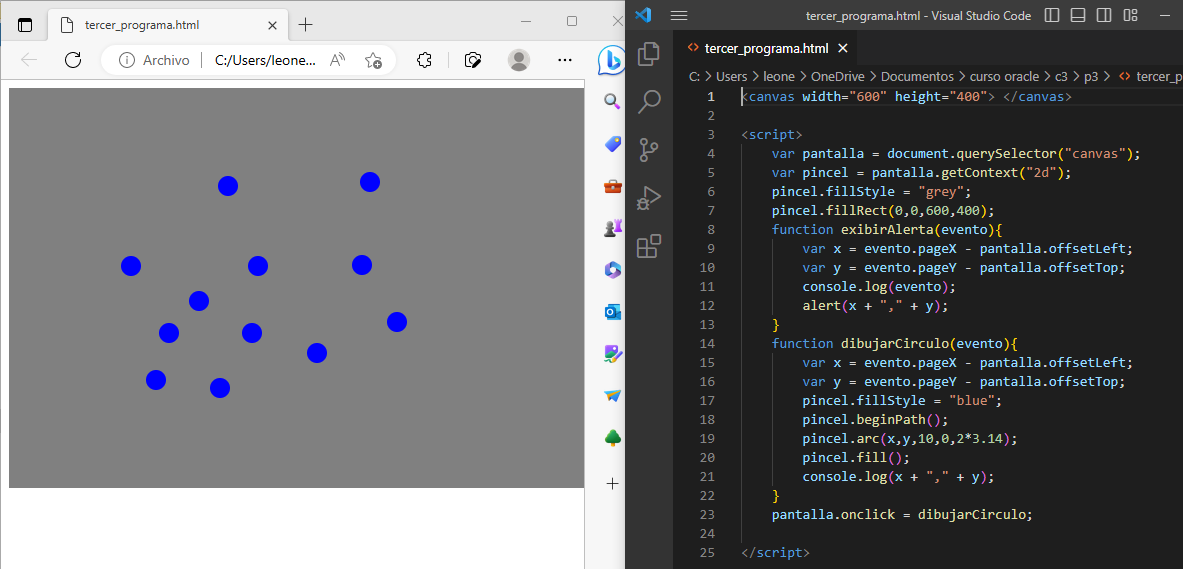The image size is (1183, 569).
Task: Click the grey canvas in browser
Action: (297, 288)
